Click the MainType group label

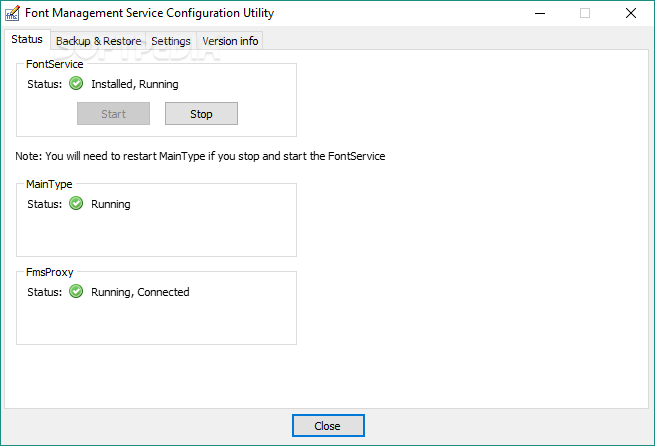pyautogui.click(x=49, y=184)
